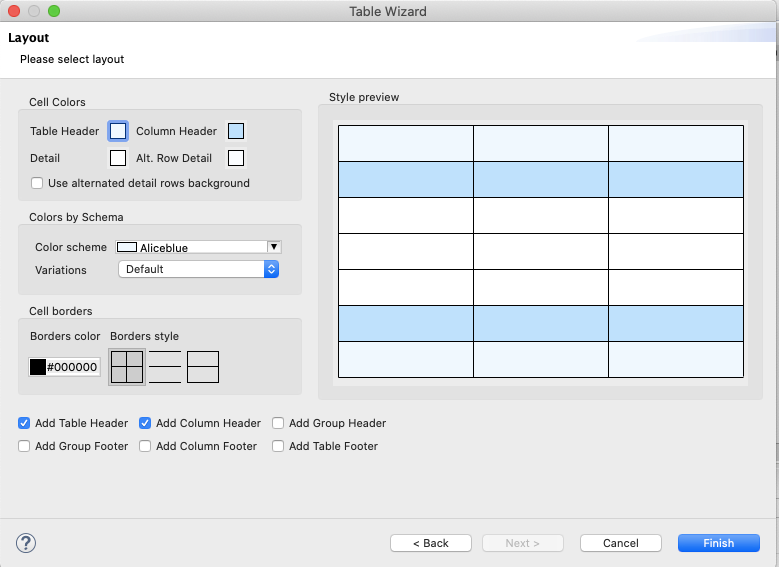Select the horizontal lines only borders style

click(165, 367)
